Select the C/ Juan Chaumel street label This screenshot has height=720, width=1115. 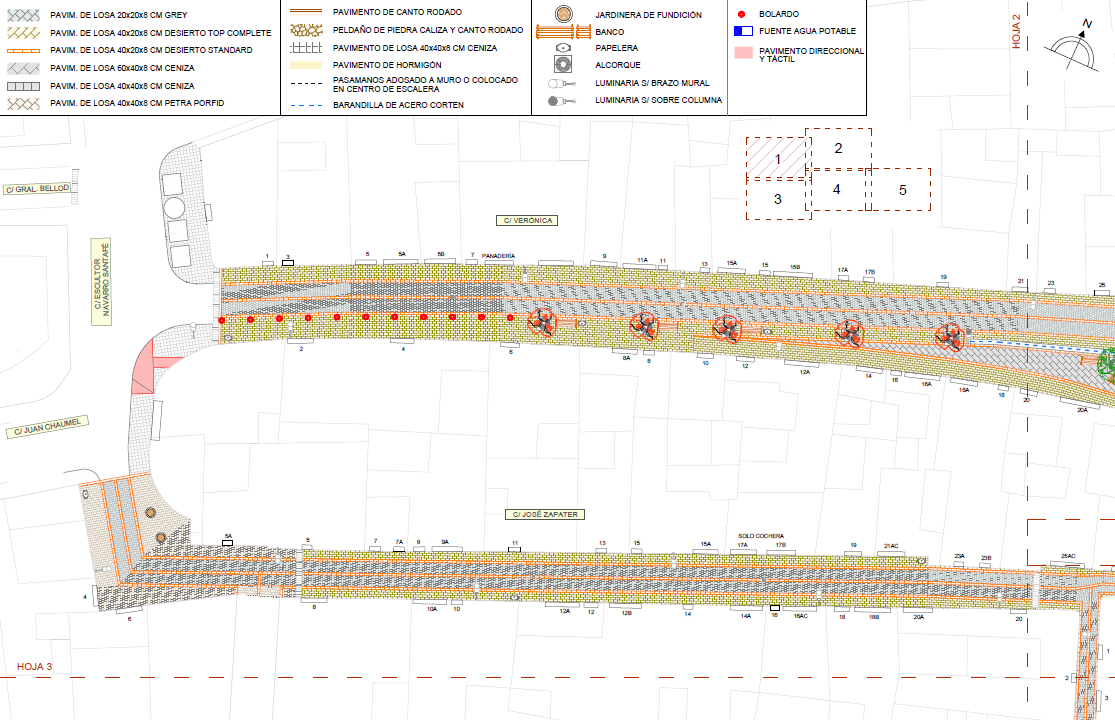coord(46,432)
